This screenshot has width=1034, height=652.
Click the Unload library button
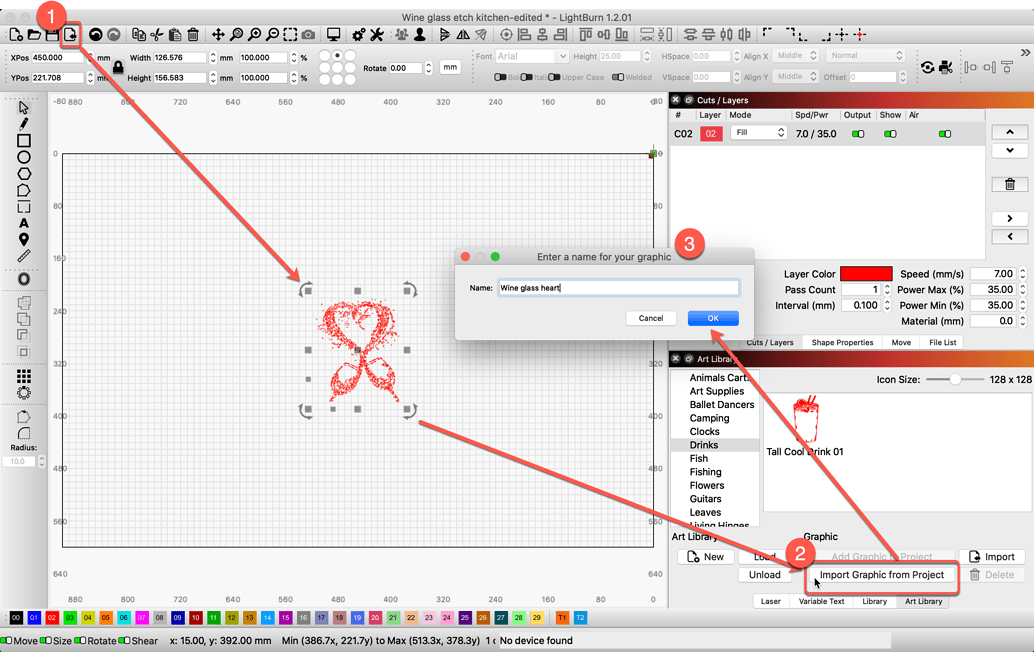pyautogui.click(x=764, y=575)
